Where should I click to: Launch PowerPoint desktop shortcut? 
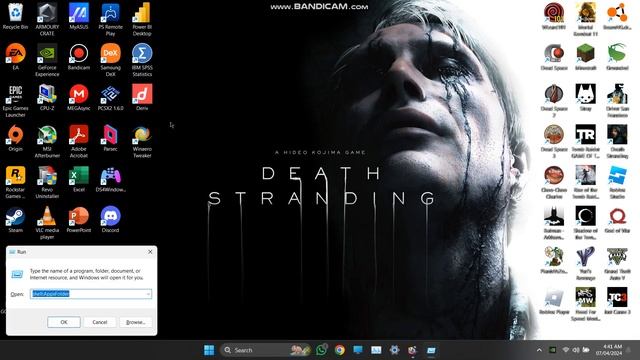pos(79,220)
